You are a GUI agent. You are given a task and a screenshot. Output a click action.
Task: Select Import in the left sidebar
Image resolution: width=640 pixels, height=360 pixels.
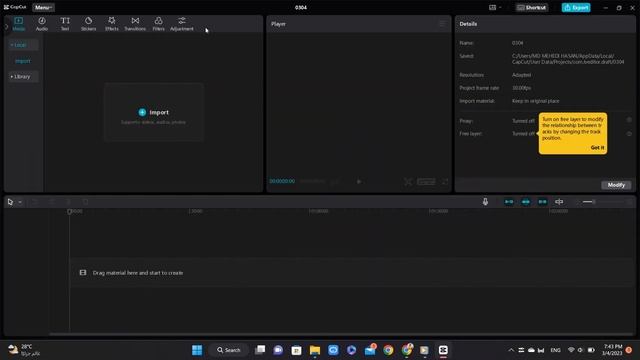click(23, 61)
